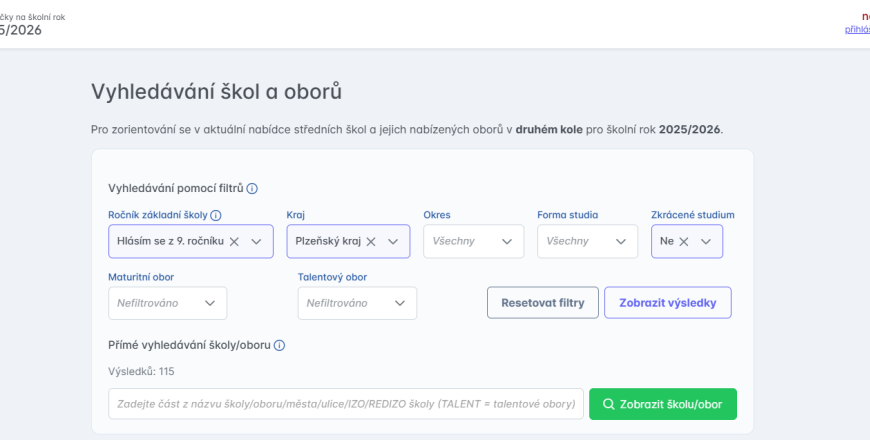Click the Maturitní obor label
This screenshot has height=440, width=870.
coord(141,277)
